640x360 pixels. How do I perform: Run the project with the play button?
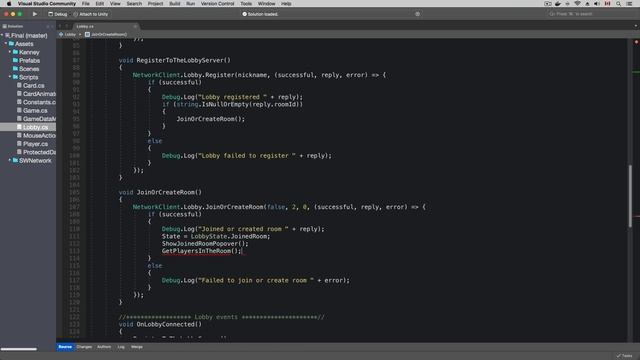[35, 14]
